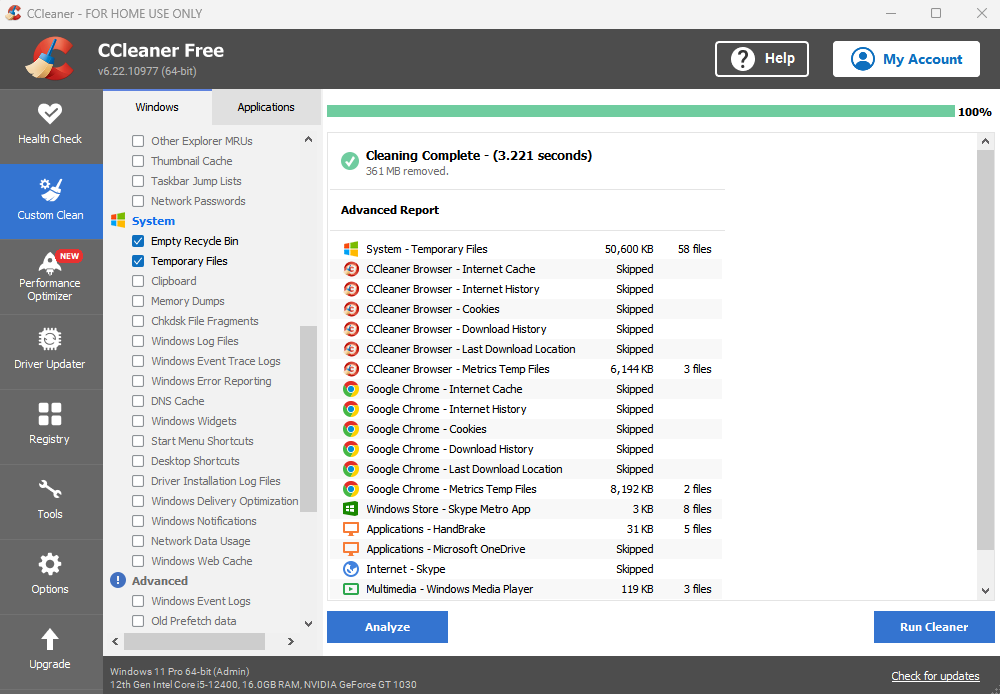Switch to the Applications tab

(266, 107)
